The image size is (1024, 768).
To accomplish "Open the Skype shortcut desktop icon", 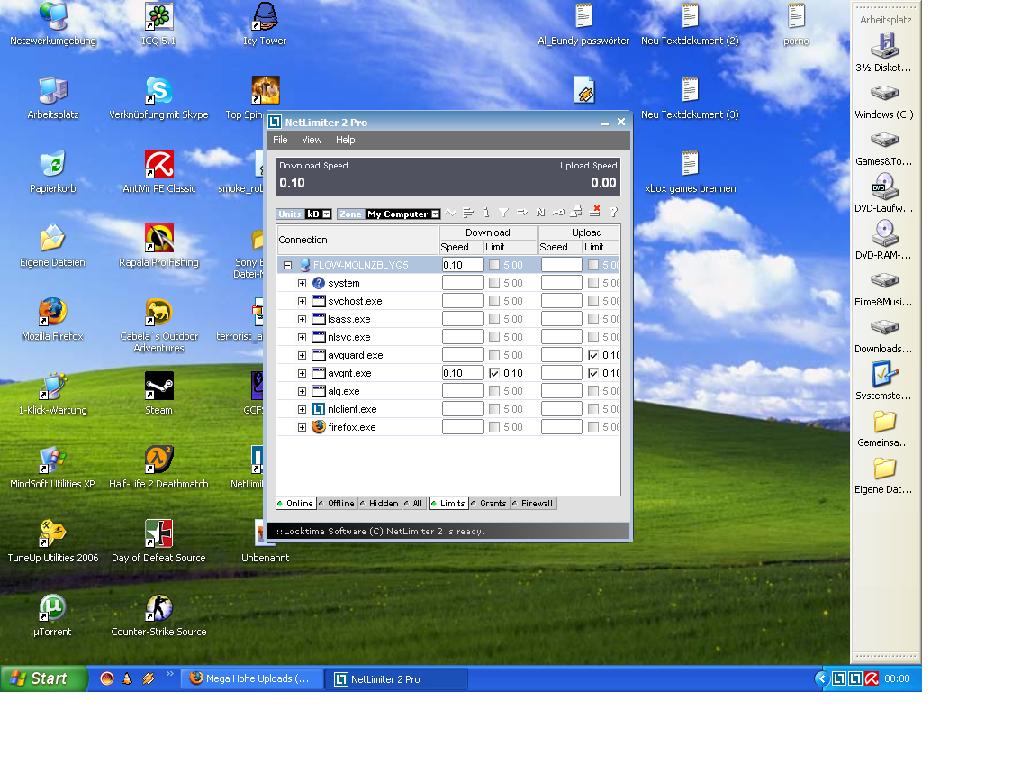I will 159,90.
